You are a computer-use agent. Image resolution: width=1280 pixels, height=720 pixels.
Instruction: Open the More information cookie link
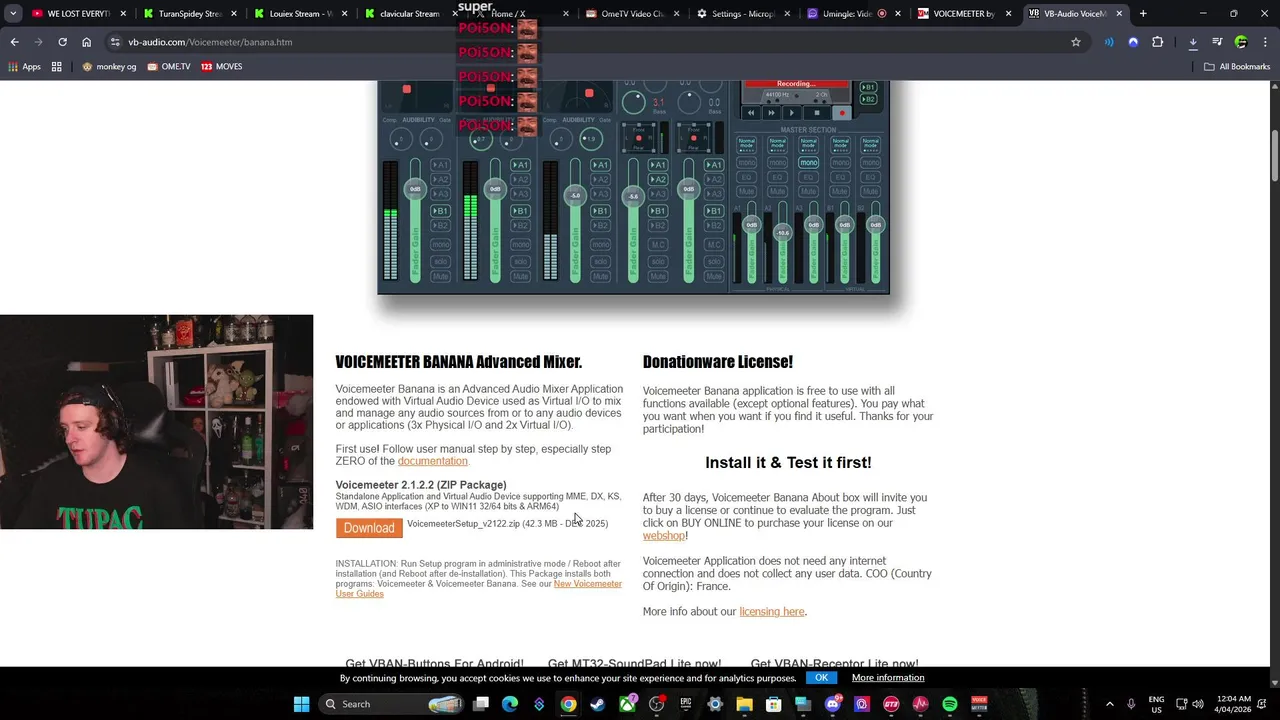click(888, 677)
